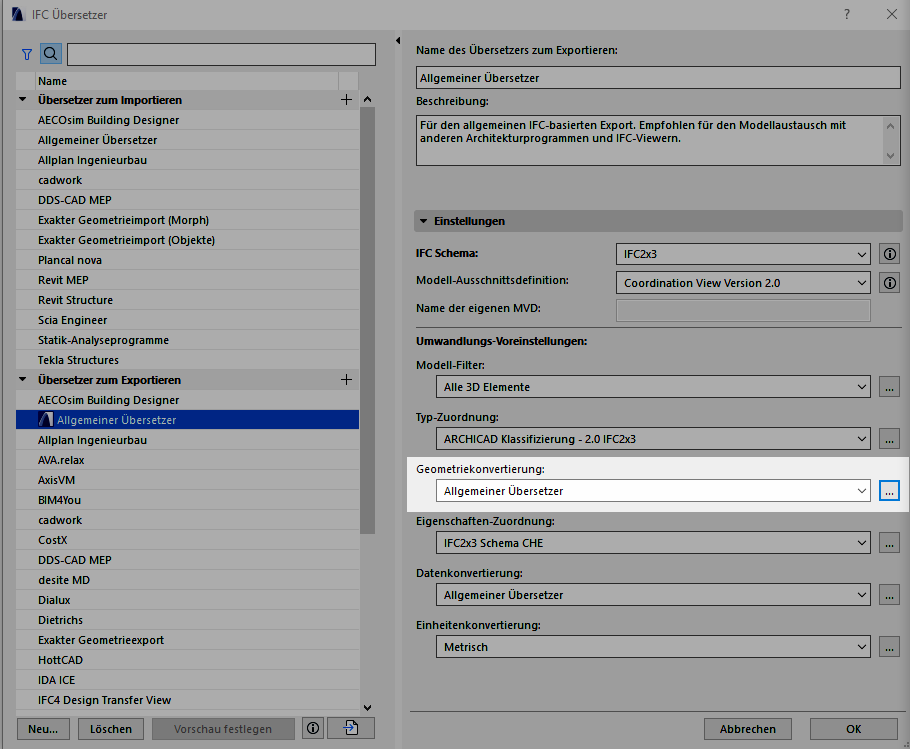Click the Name column header
This screenshot has width=910, height=749.
click(186, 81)
